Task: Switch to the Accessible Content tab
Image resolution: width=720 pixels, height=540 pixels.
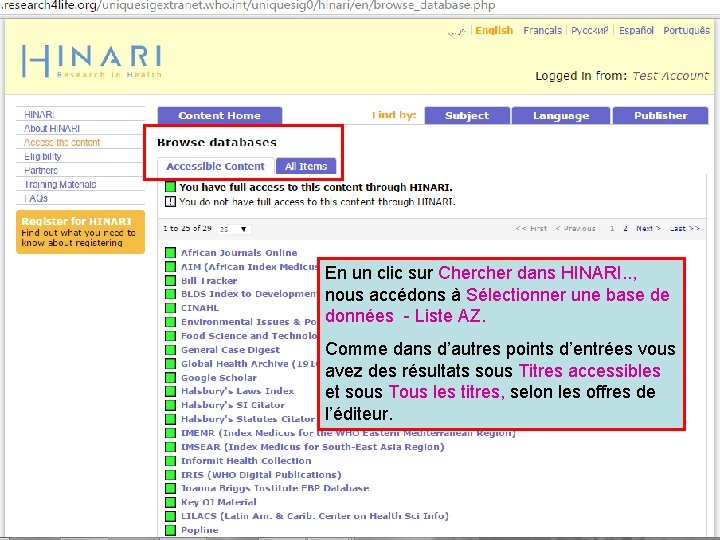Action: 215,166
